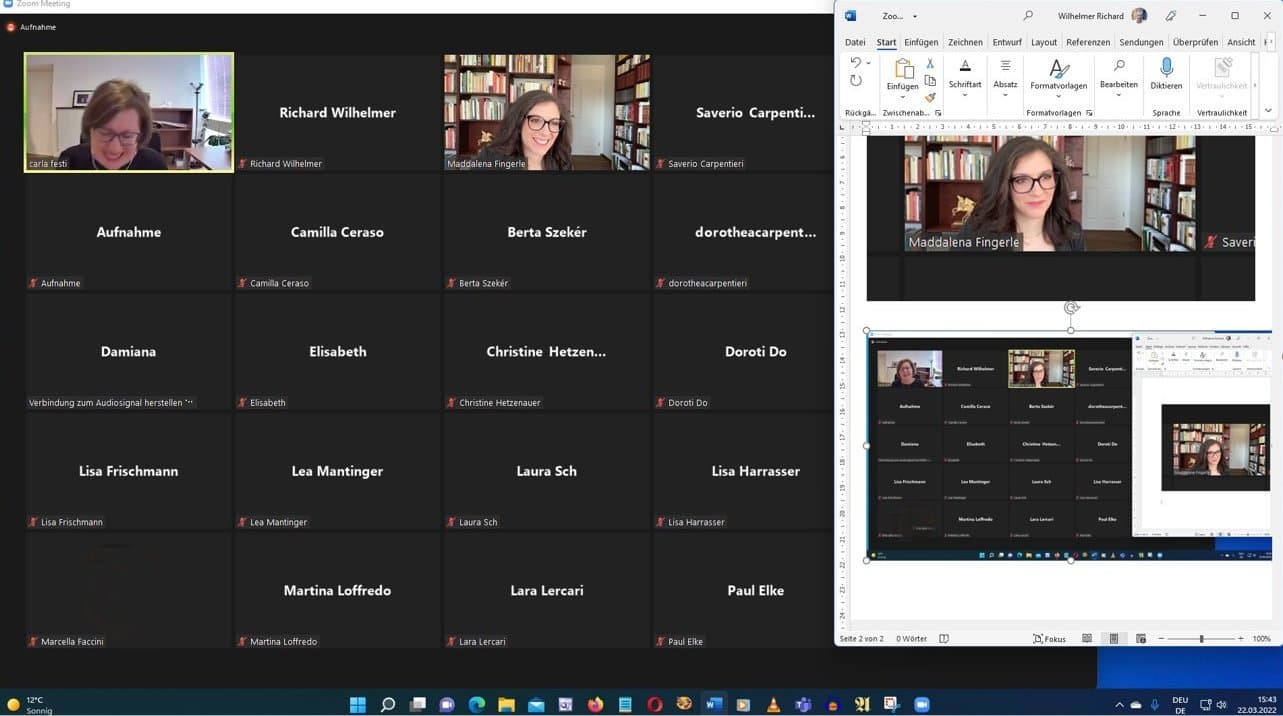
Task: Open the search magnifier in Word title bar
Action: (1028, 16)
